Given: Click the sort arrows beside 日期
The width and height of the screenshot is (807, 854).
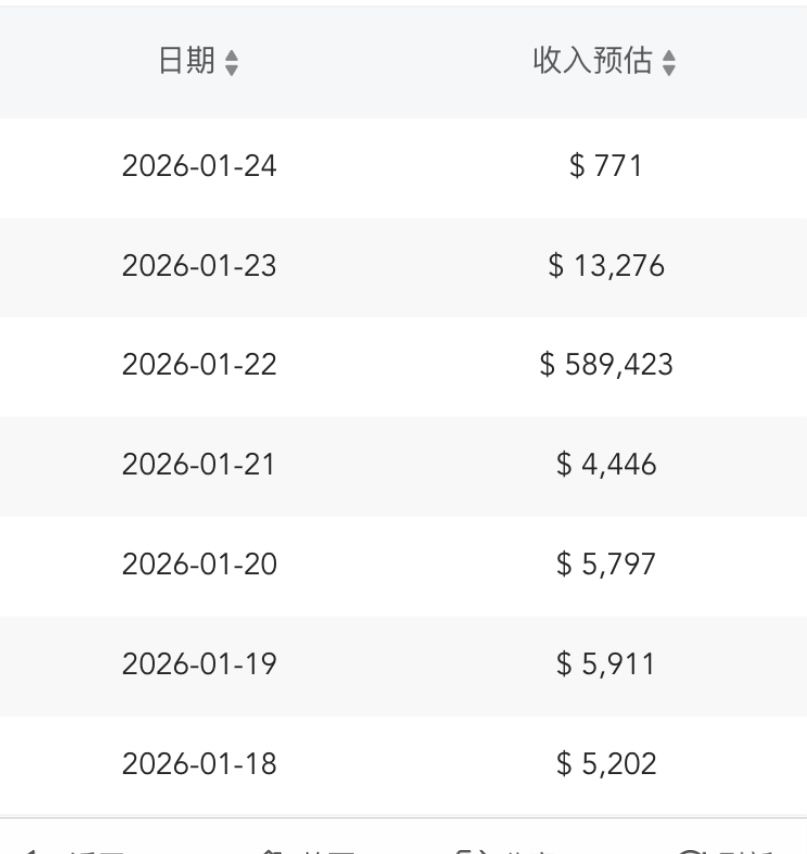Looking at the screenshot, I should click(x=232, y=64).
